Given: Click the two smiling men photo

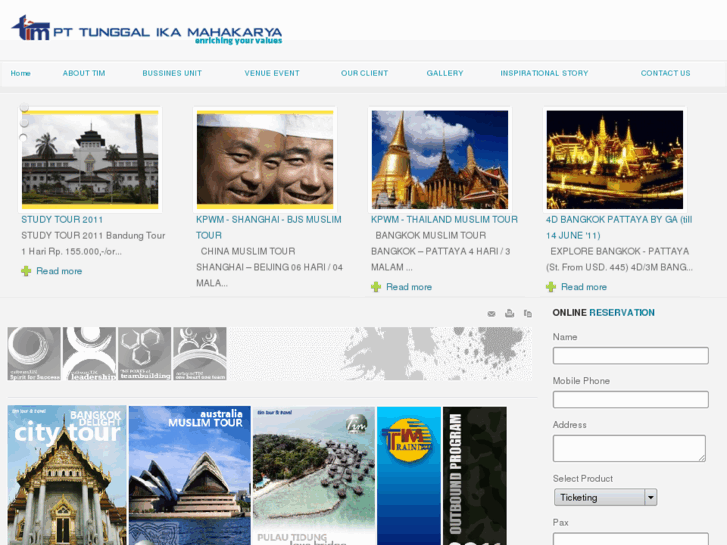Looking at the screenshot, I should (x=265, y=160).
